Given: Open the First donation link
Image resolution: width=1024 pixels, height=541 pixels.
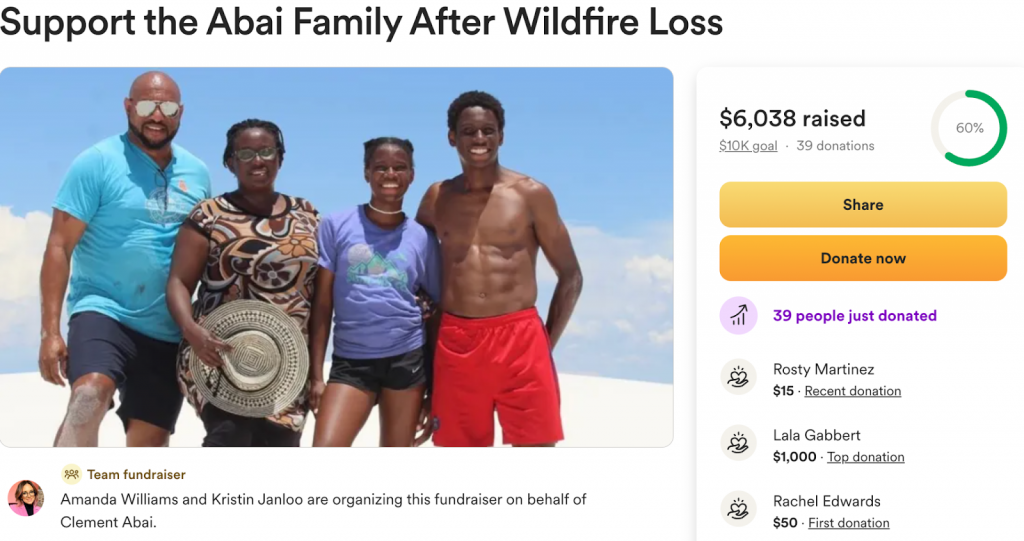Looking at the screenshot, I should [x=848, y=523].
